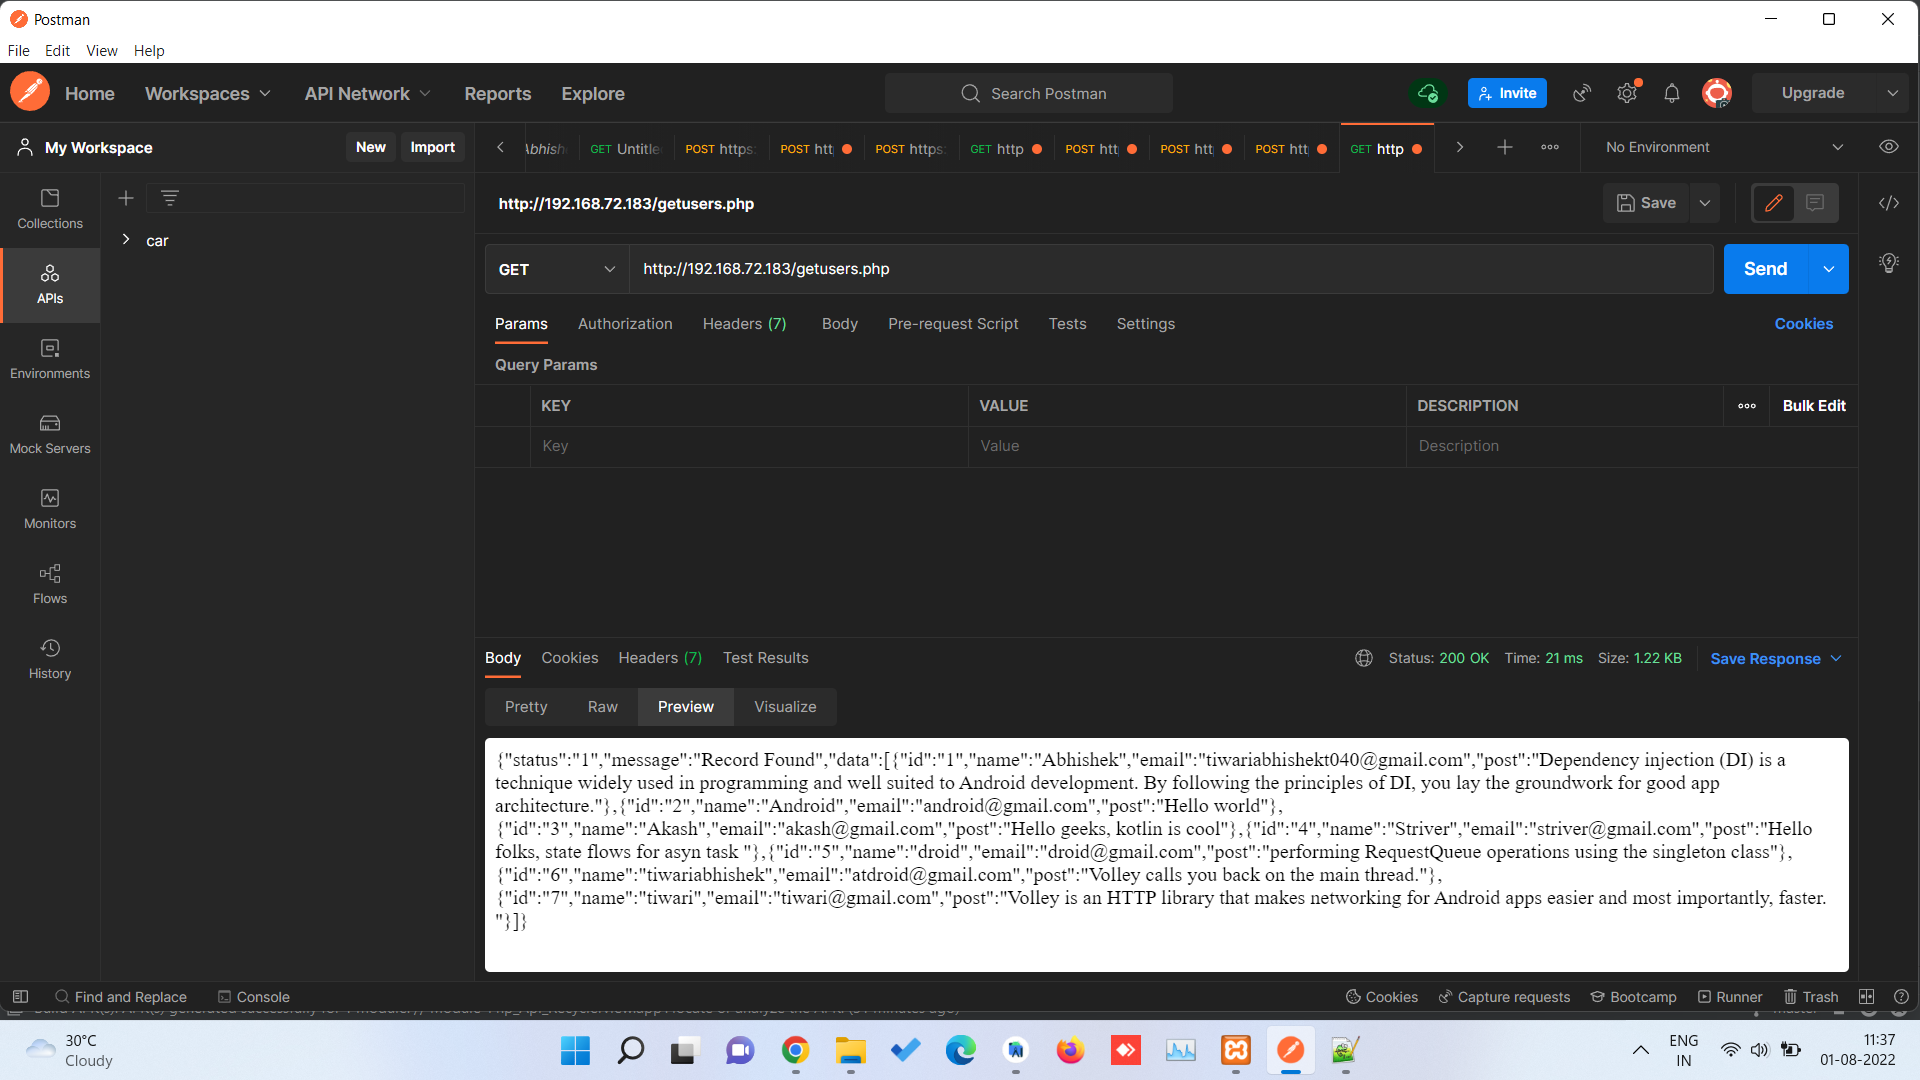Open the APIs sidebar panel

[50, 285]
